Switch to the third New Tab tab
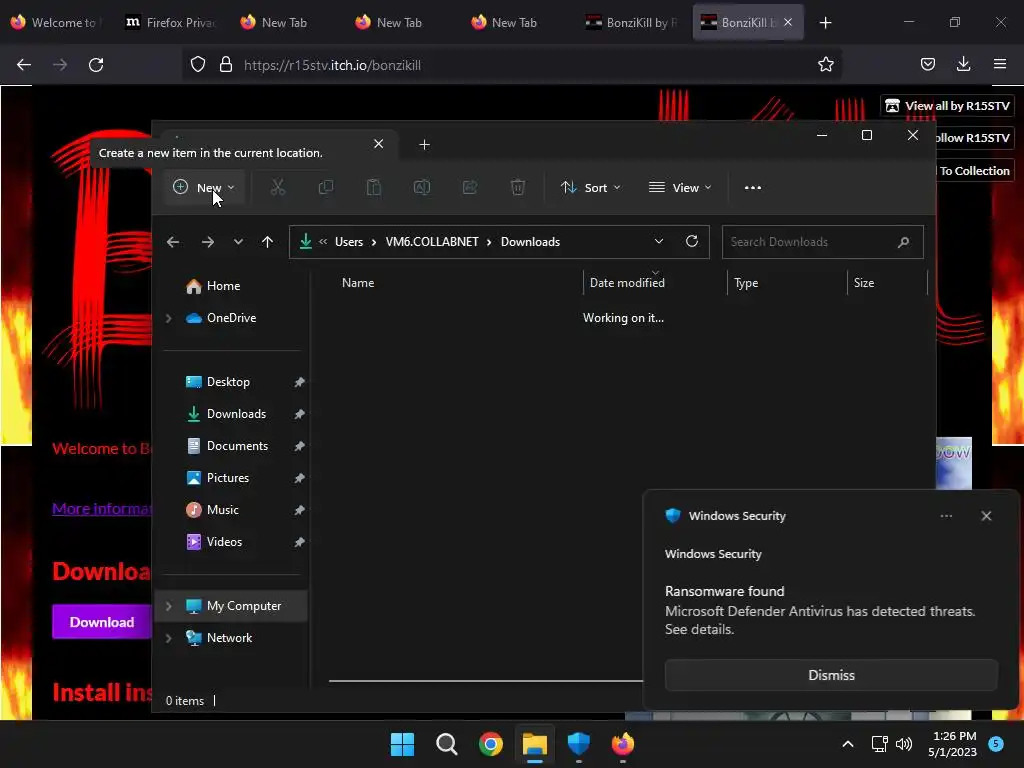The width and height of the screenshot is (1024, 768). 504,23
